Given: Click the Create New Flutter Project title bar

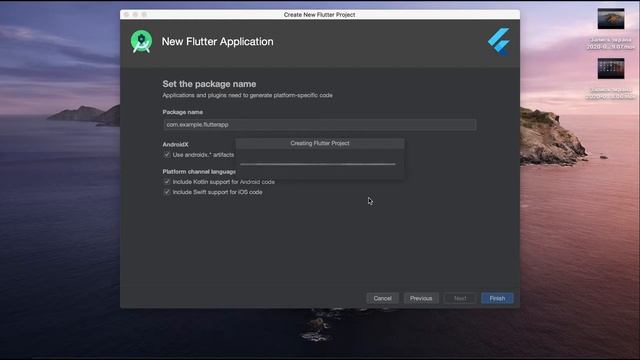Looking at the screenshot, I should [320, 14].
